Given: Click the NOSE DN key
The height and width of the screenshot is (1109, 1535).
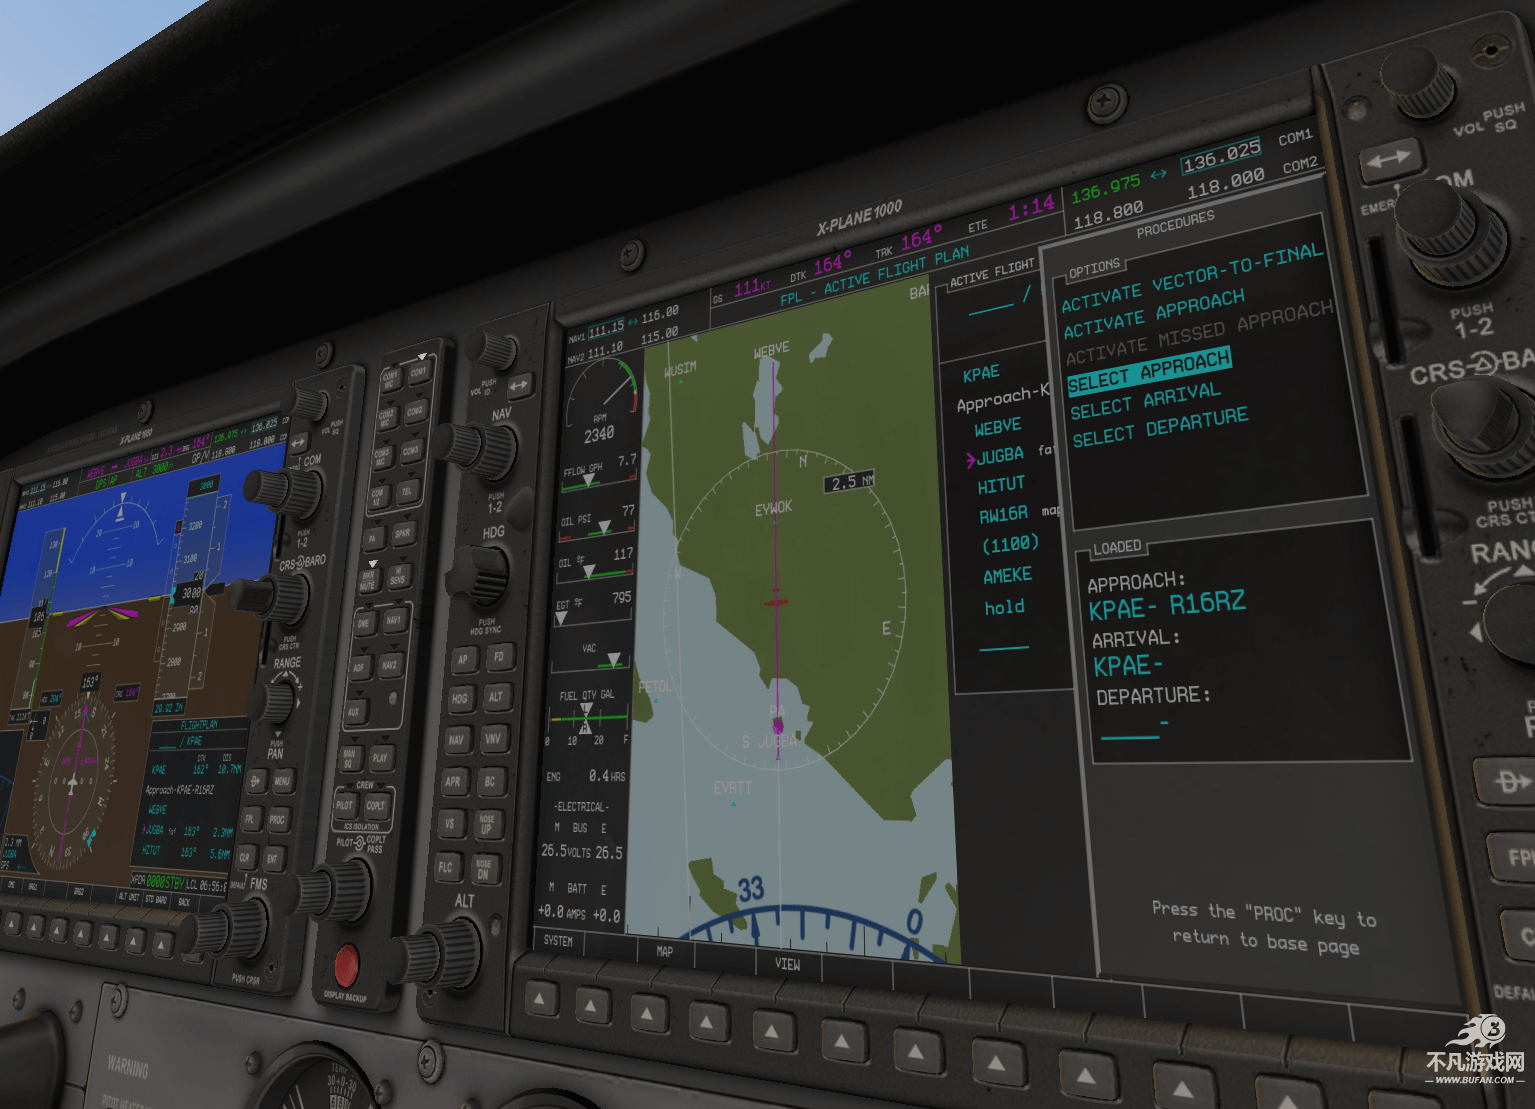Looking at the screenshot, I should click(x=484, y=870).
